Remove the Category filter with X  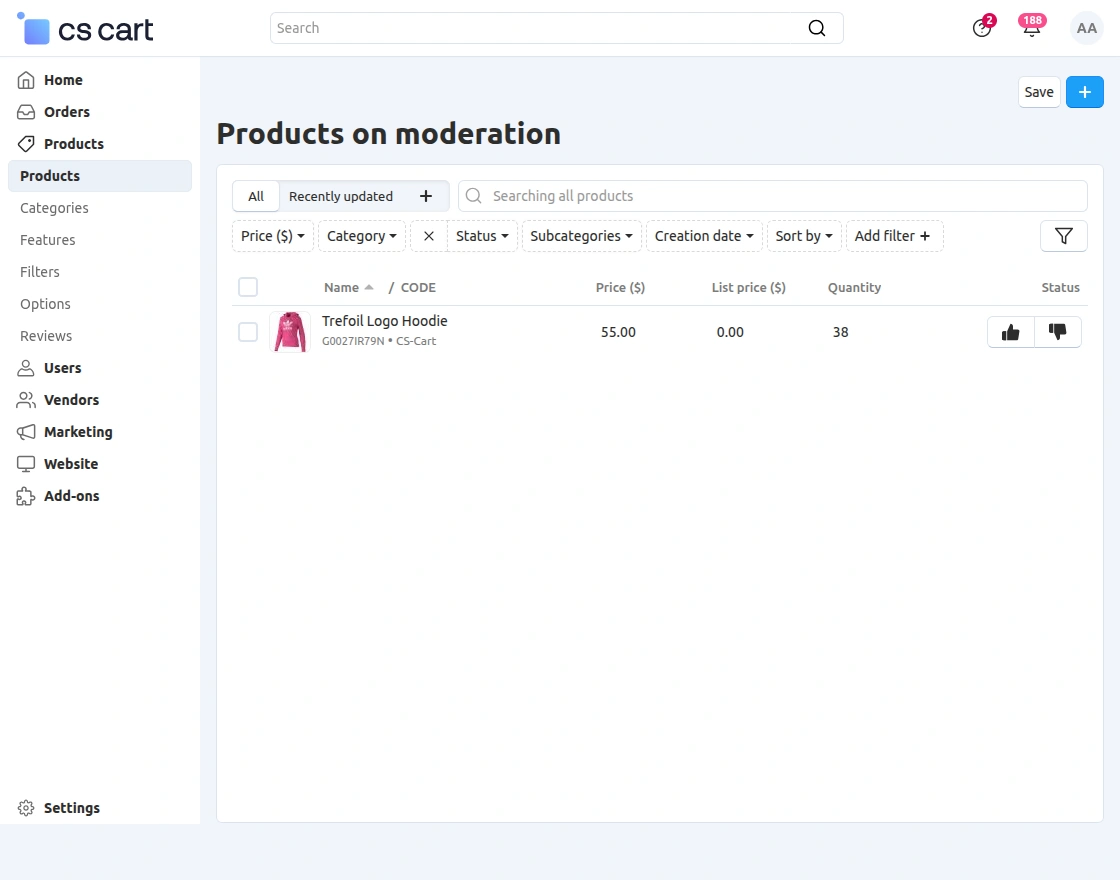[428, 236]
